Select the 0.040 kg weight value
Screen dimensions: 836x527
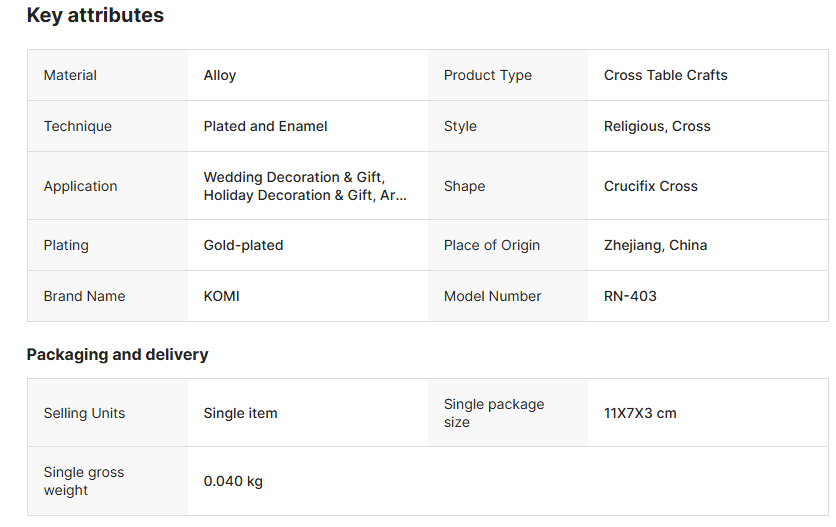tap(233, 481)
